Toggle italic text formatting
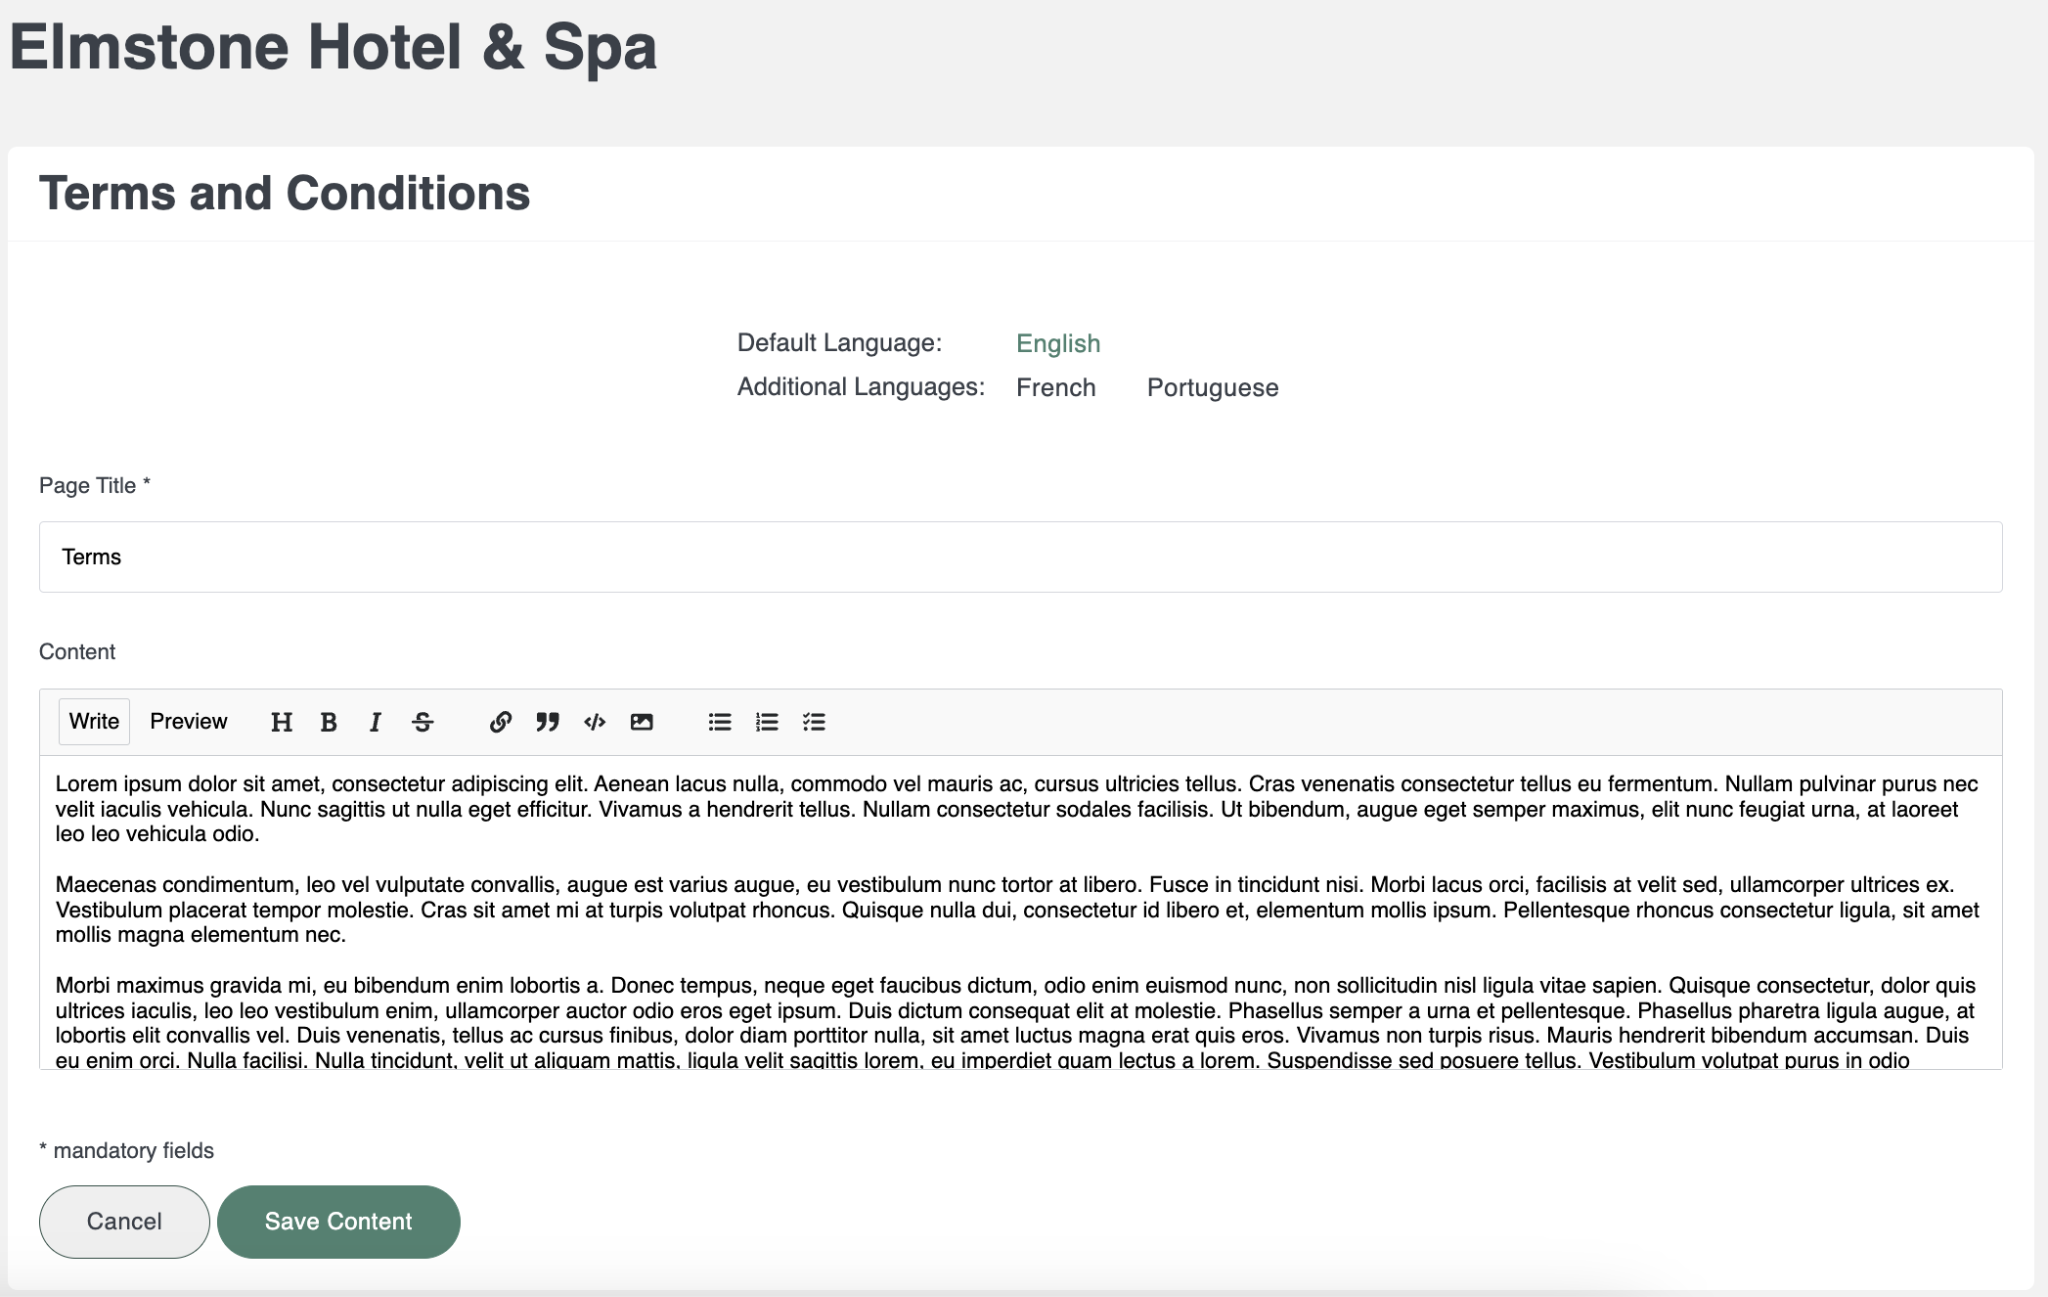This screenshot has height=1297, width=2048. pos(375,722)
